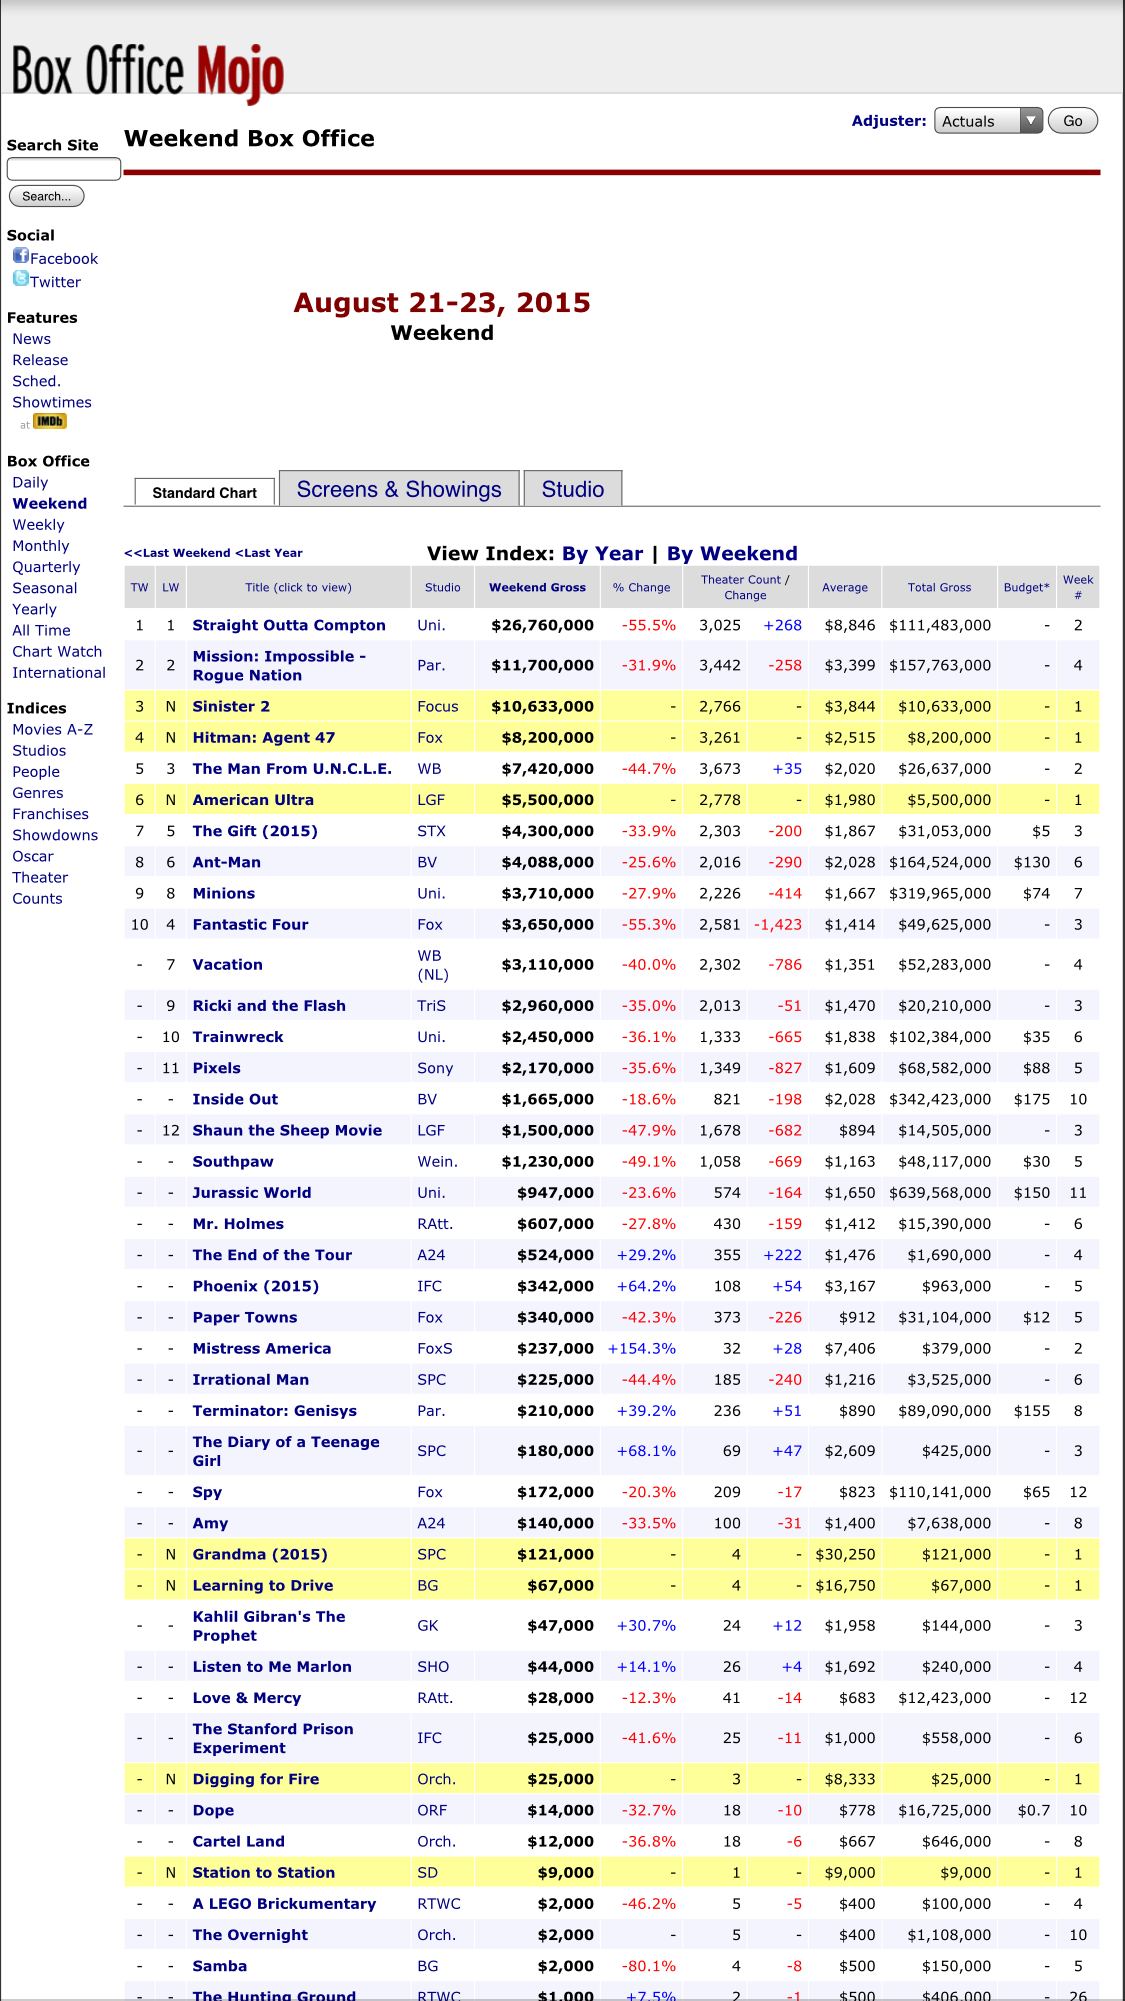Select the Standard Chart tab
This screenshot has width=1125, height=2001.
click(204, 493)
